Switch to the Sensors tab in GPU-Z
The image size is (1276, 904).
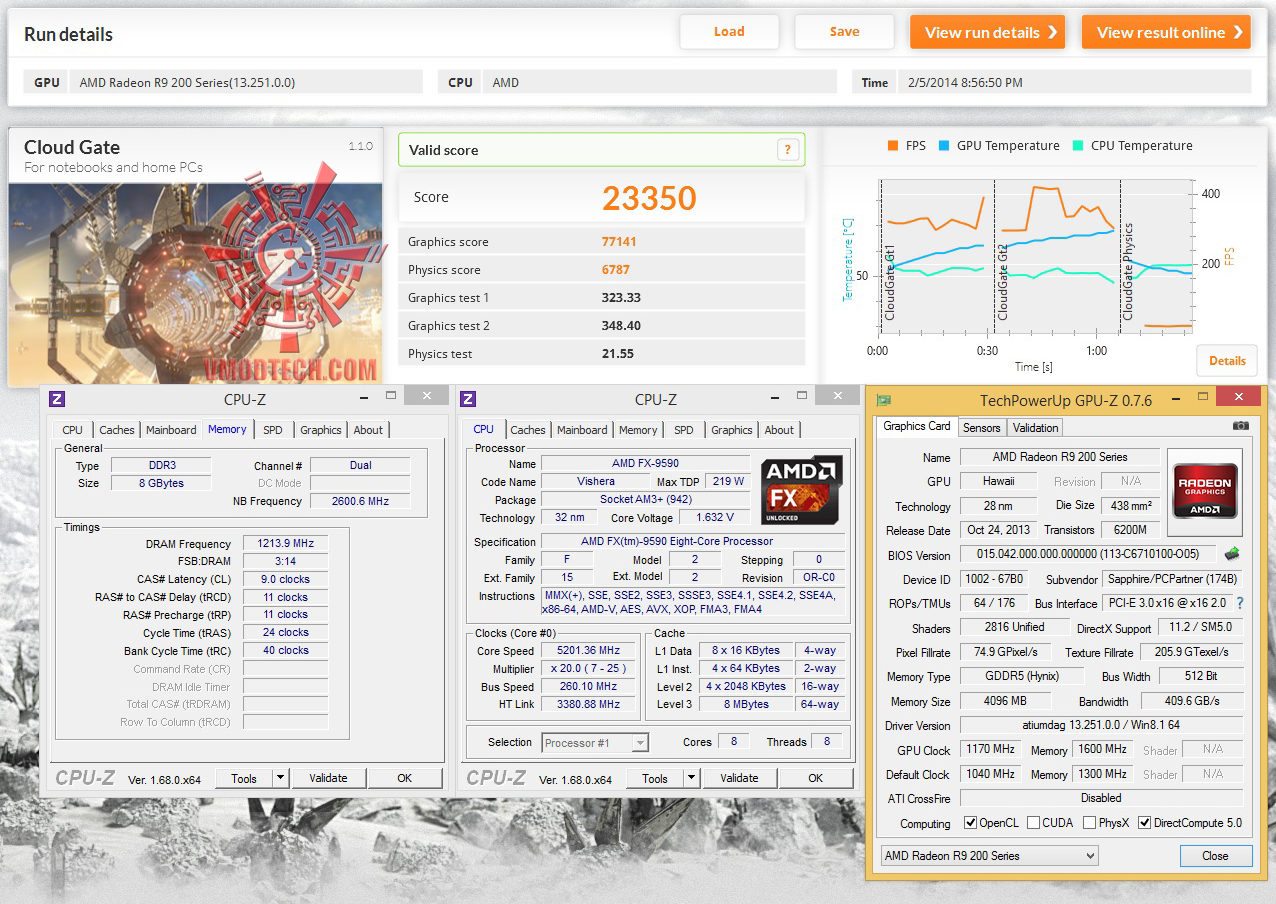(981, 428)
